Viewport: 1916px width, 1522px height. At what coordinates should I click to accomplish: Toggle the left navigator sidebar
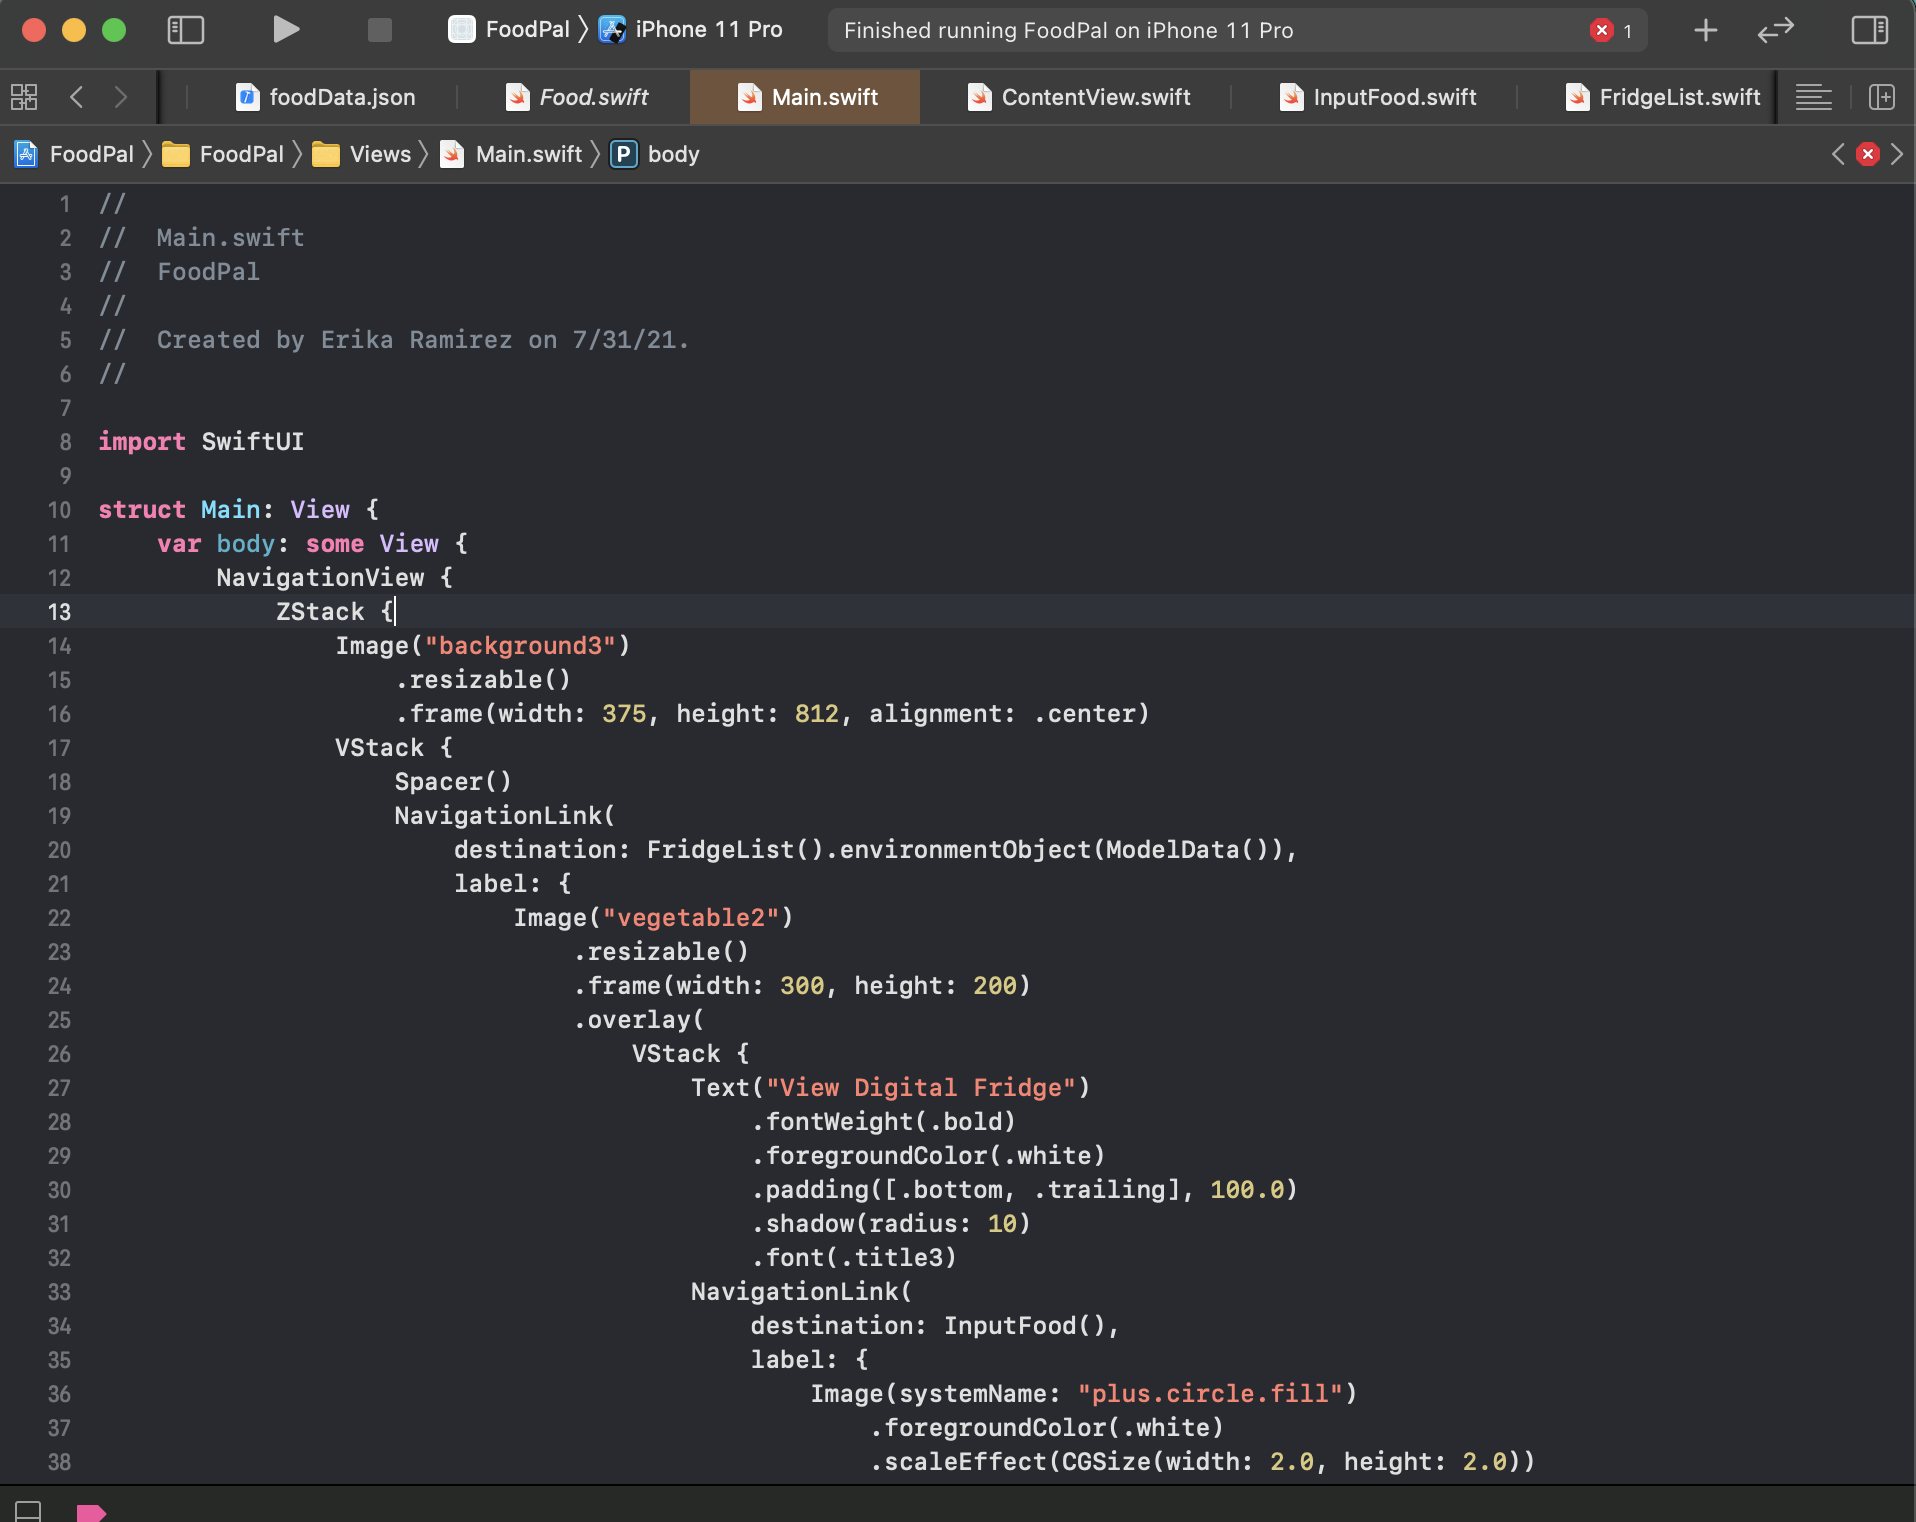[x=186, y=30]
